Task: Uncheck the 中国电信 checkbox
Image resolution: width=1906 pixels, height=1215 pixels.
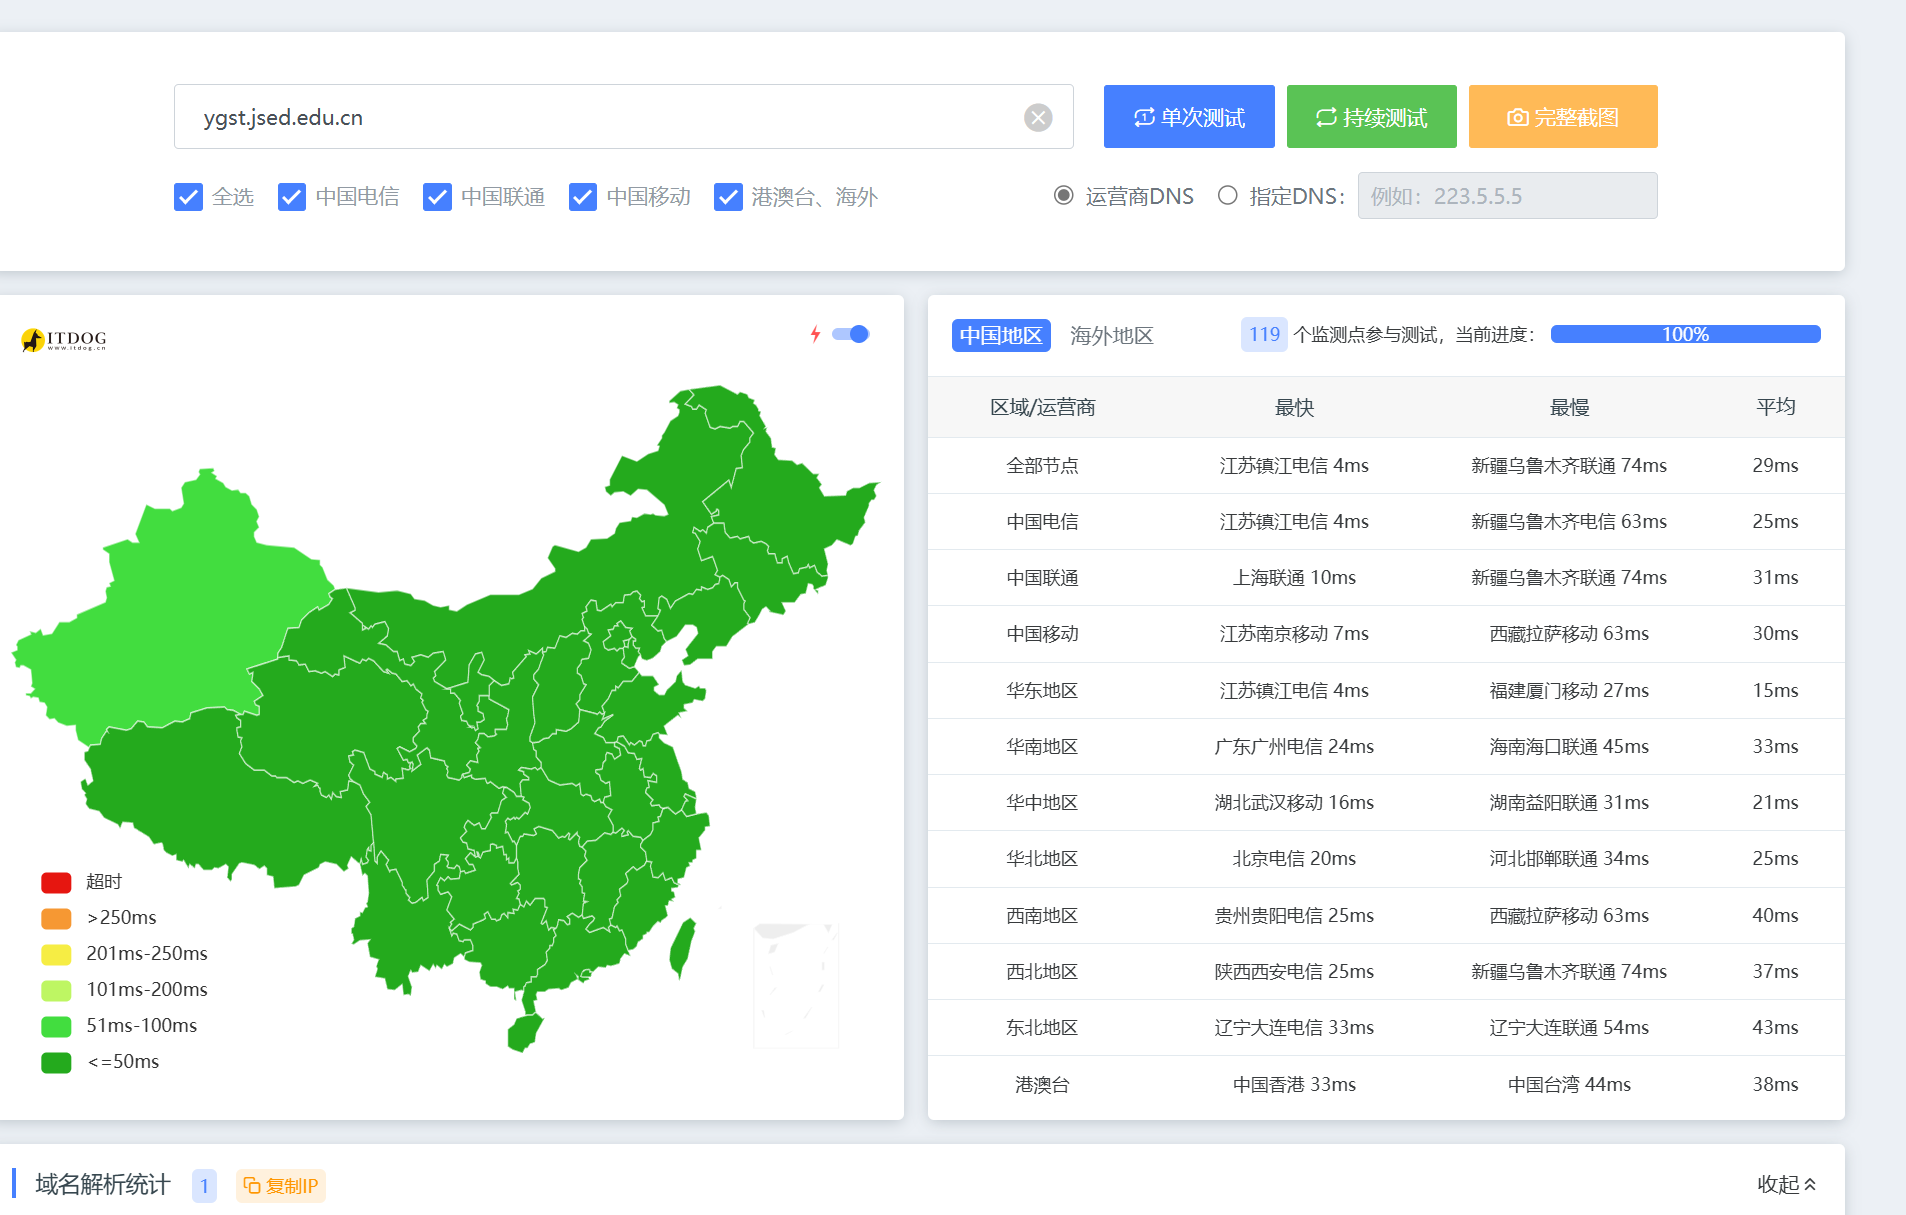Action: pos(292,197)
